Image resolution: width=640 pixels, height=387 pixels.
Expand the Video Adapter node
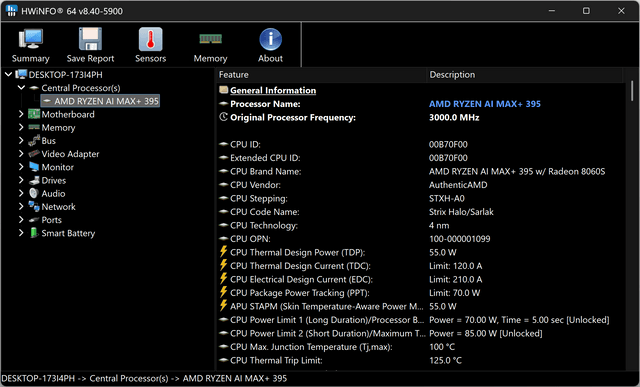[x=21, y=154]
